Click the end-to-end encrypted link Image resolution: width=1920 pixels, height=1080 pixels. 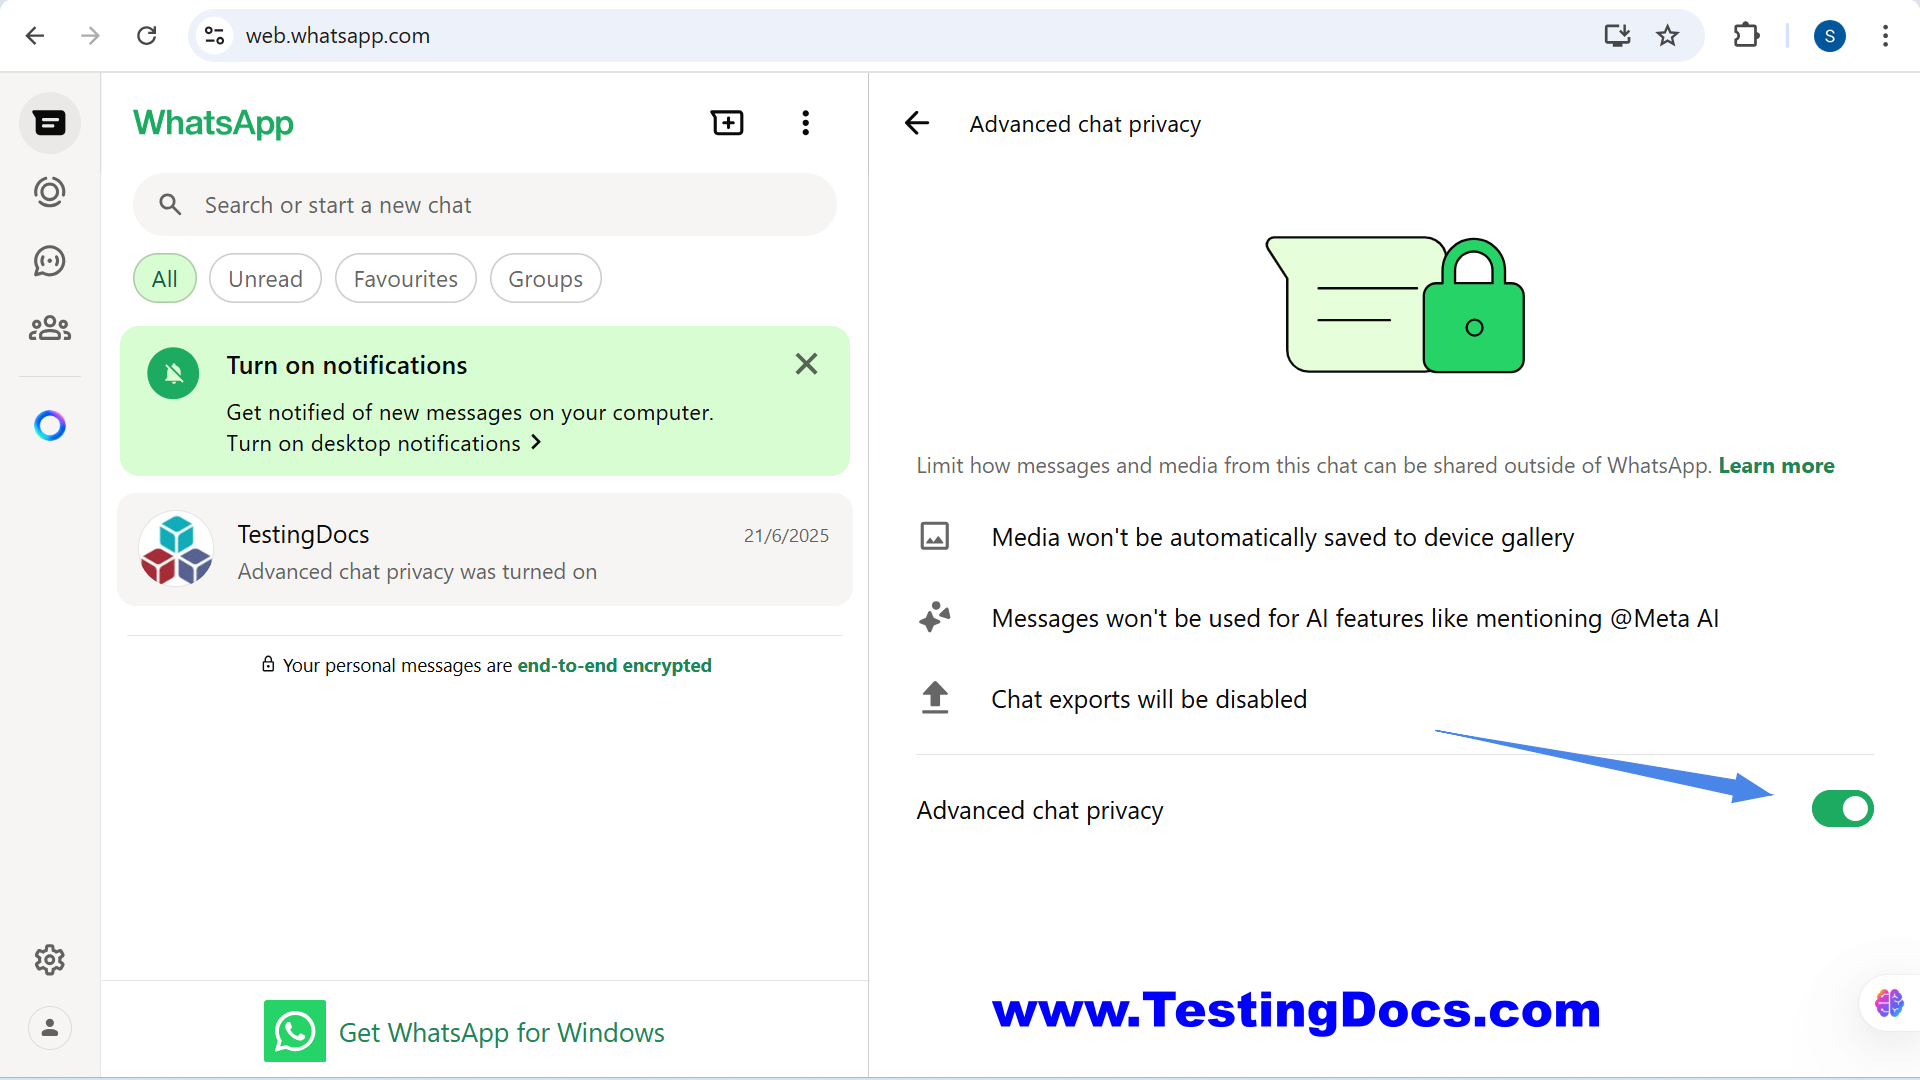pyautogui.click(x=614, y=665)
